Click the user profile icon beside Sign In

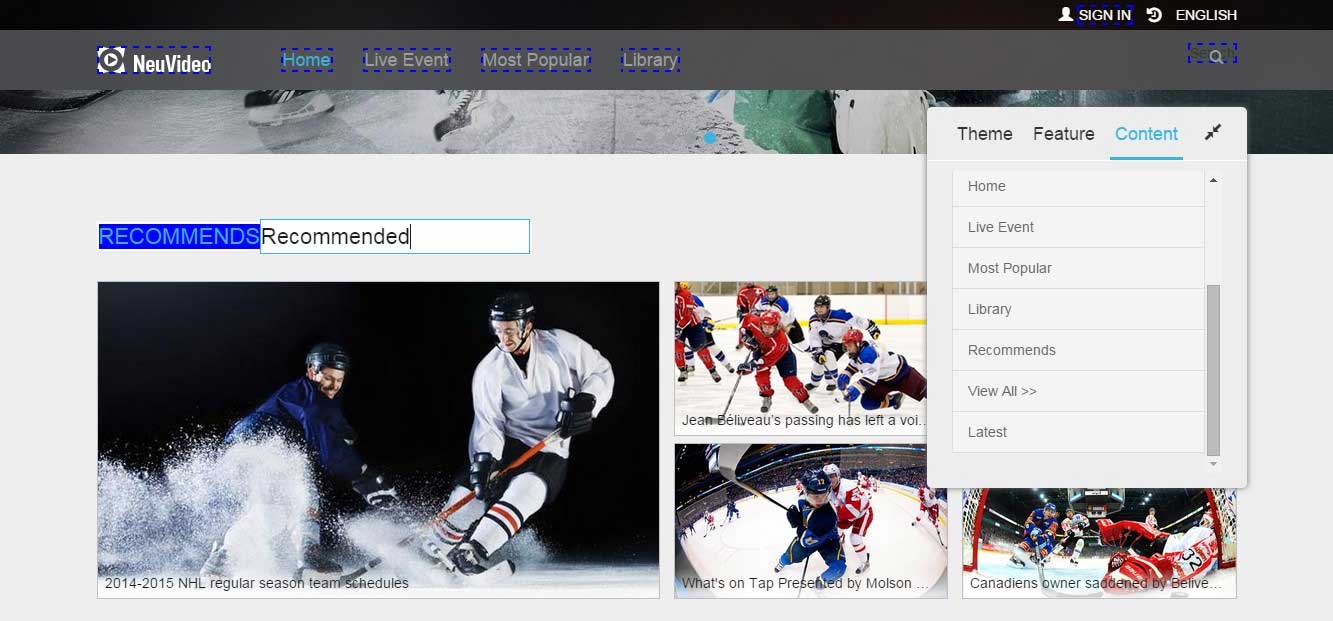[1066, 15]
